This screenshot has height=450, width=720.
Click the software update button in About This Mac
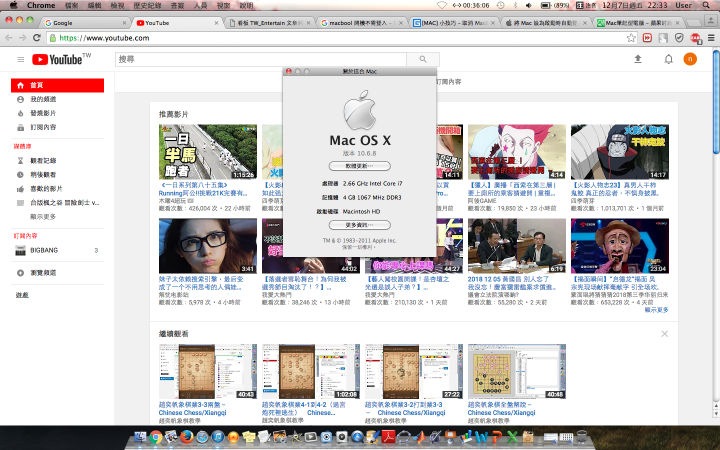pyautogui.click(x=360, y=166)
